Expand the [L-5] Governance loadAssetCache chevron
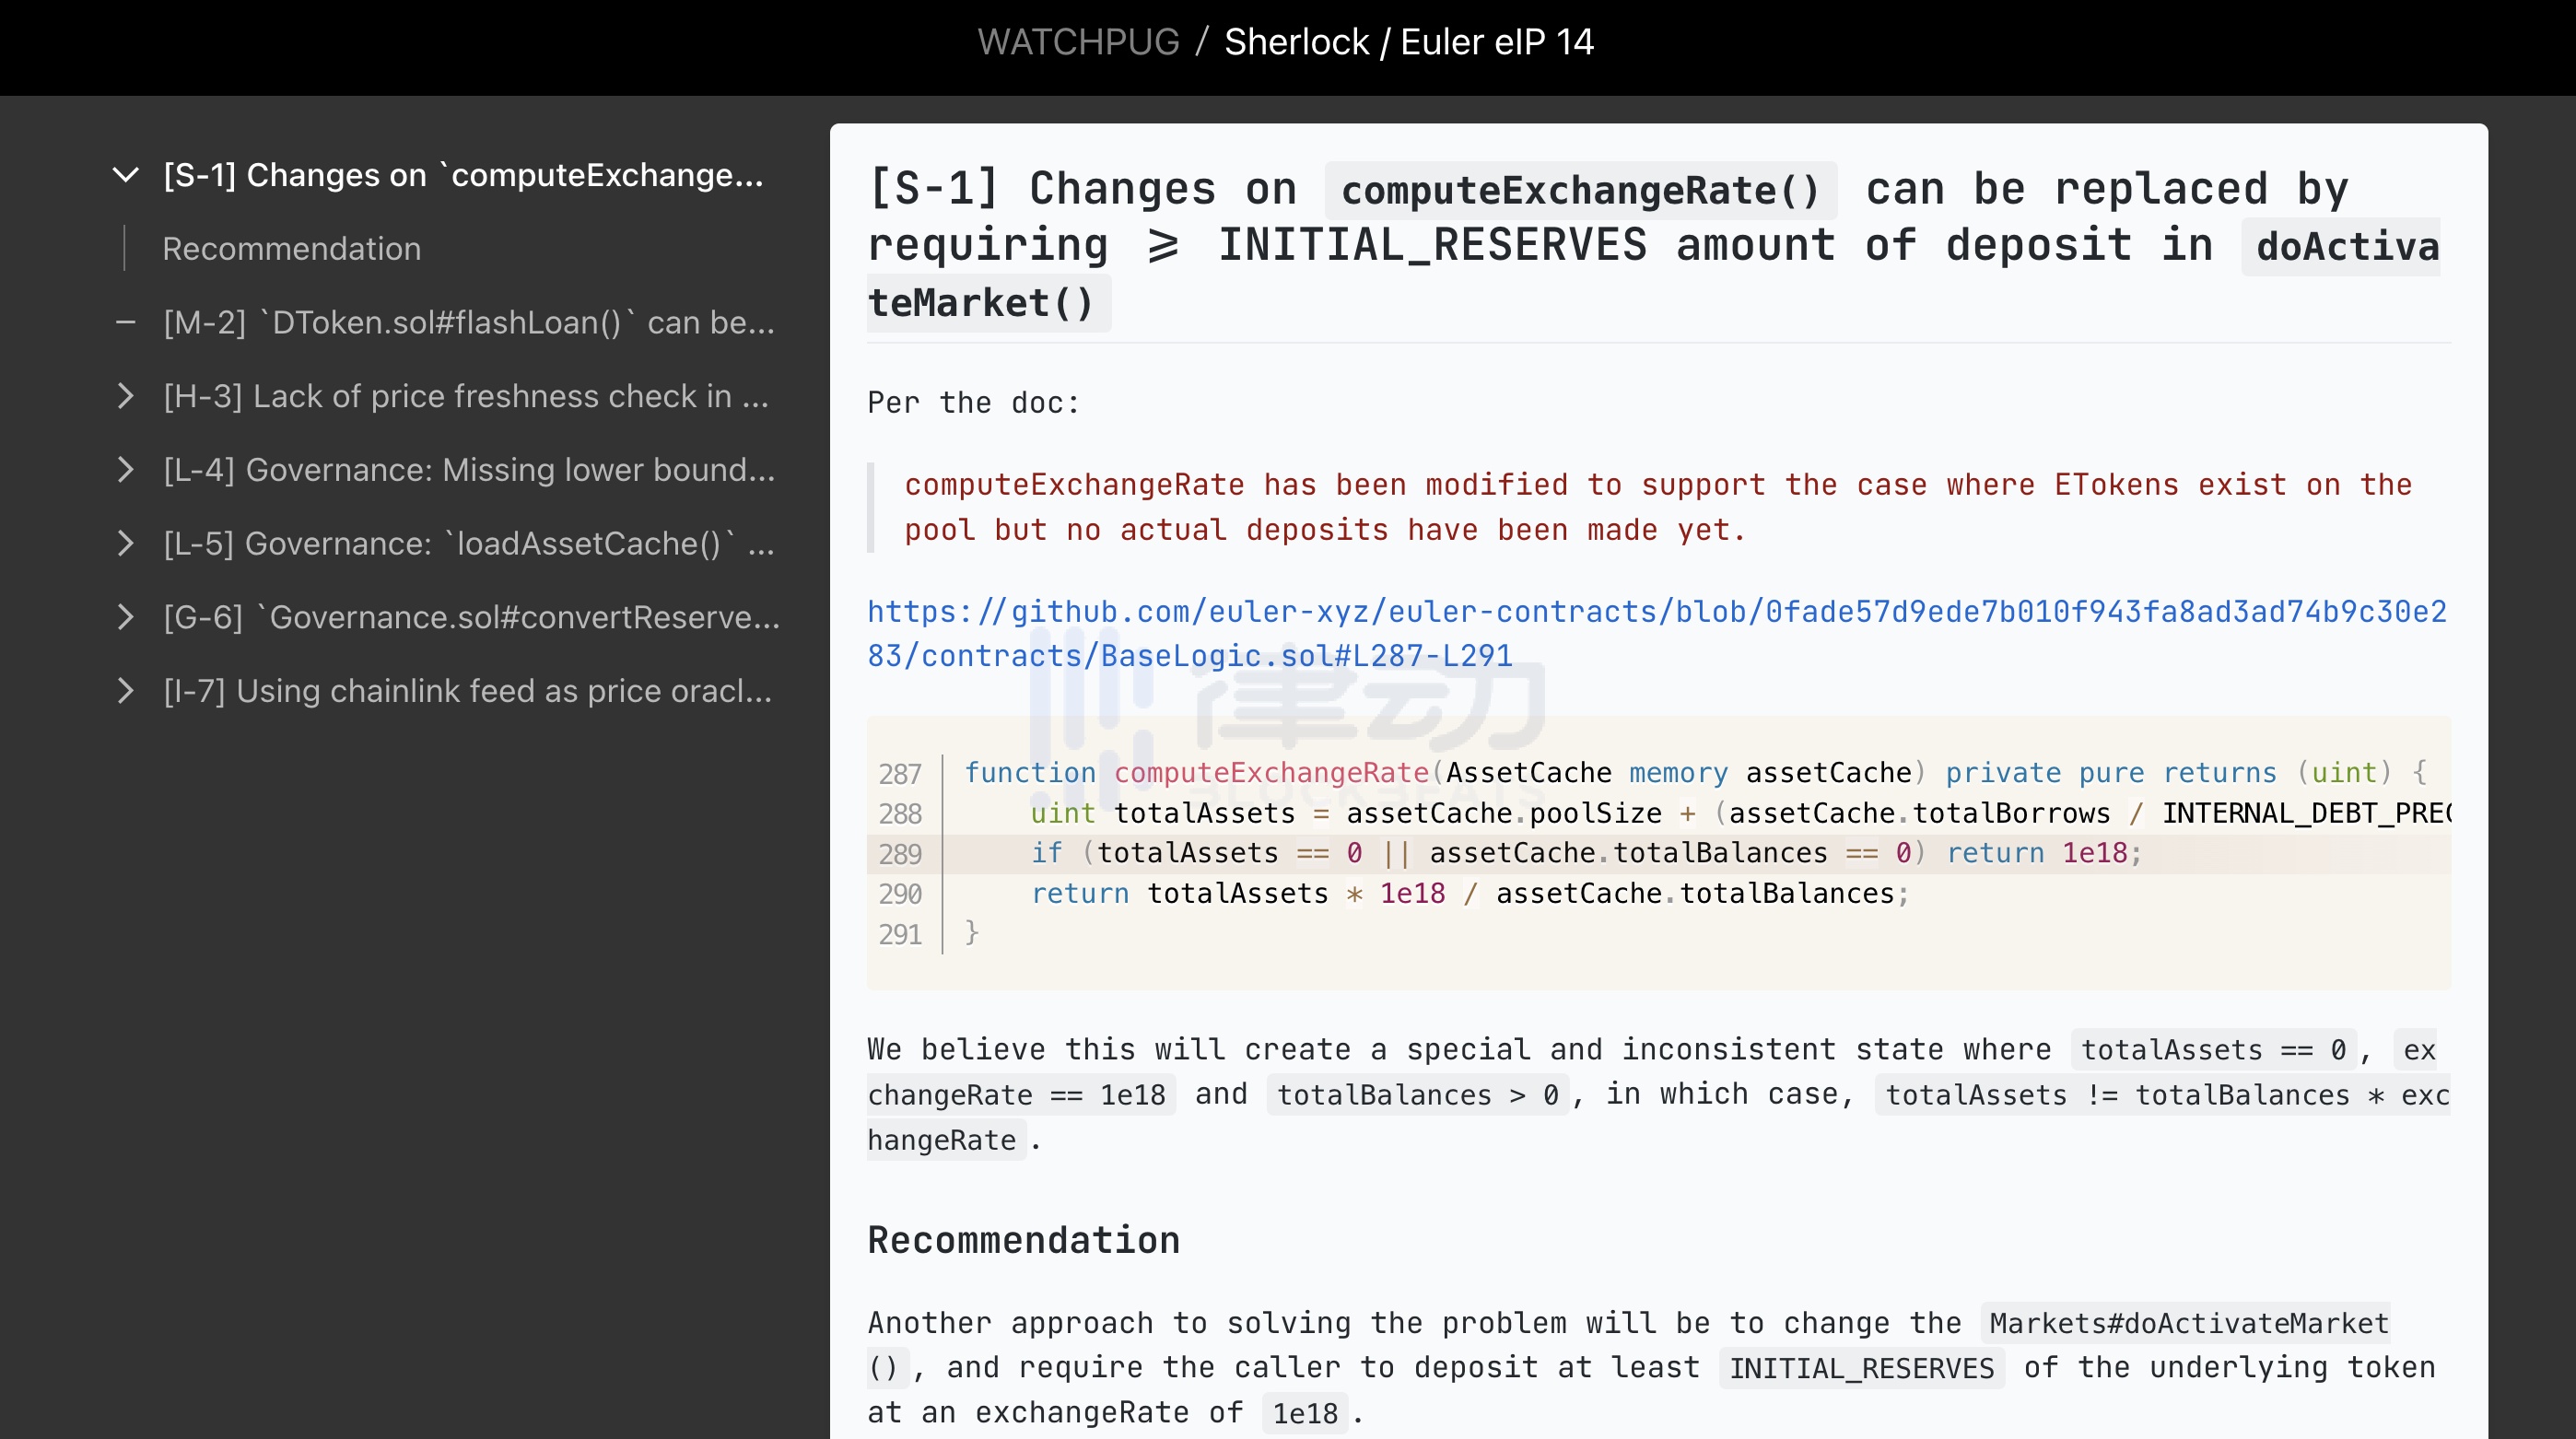Image resolution: width=2576 pixels, height=1439 pixels. click(125, 543)
